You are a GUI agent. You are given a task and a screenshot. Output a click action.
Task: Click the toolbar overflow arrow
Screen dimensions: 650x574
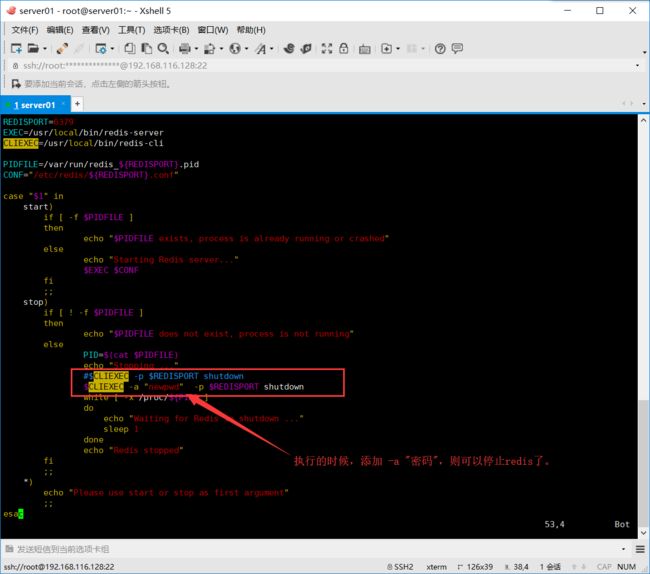coord(644,52)
